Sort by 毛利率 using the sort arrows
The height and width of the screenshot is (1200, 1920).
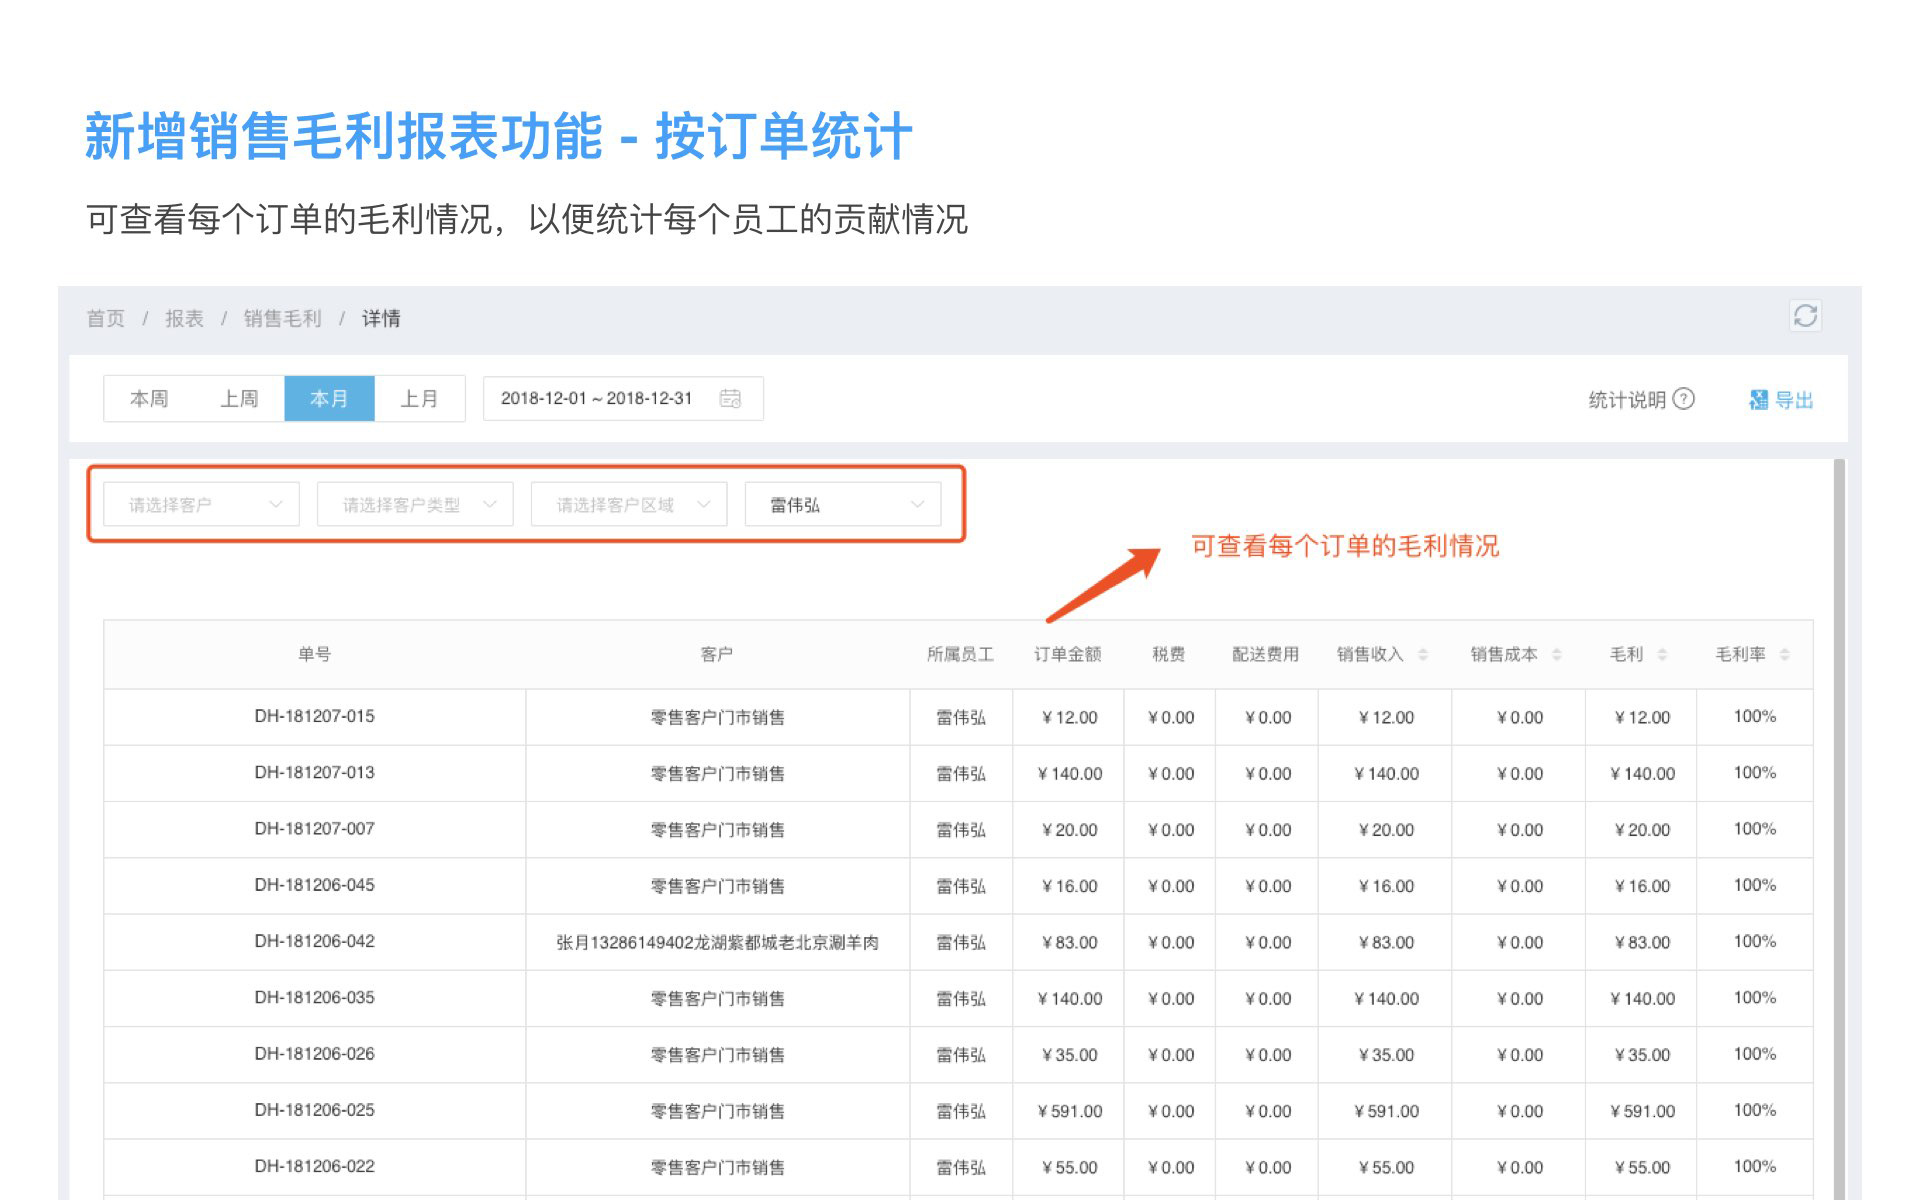(1785, 654)
